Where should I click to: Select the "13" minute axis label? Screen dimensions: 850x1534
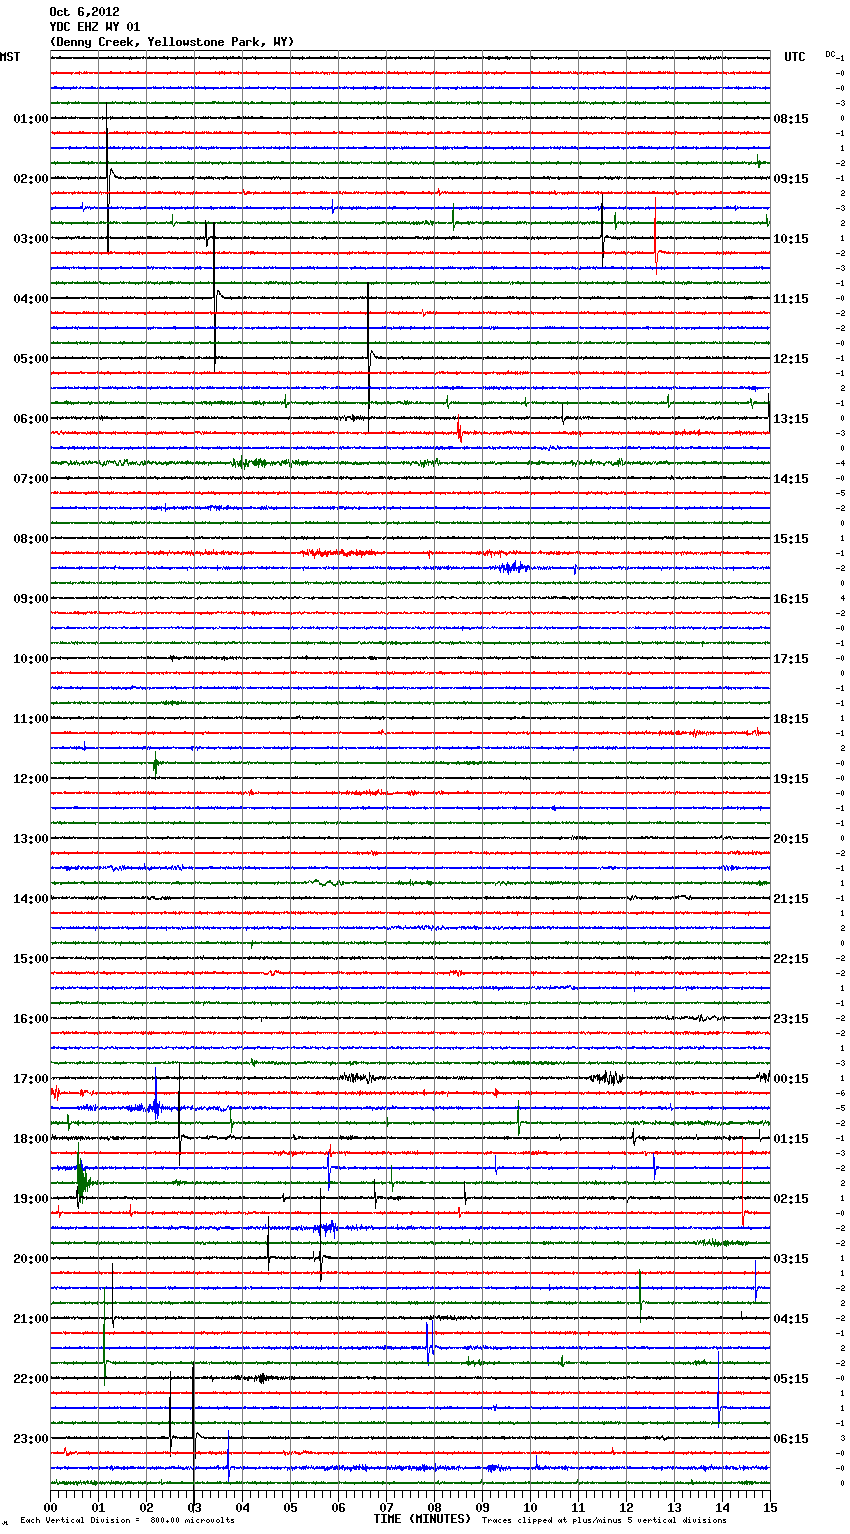click(674, 1507)
